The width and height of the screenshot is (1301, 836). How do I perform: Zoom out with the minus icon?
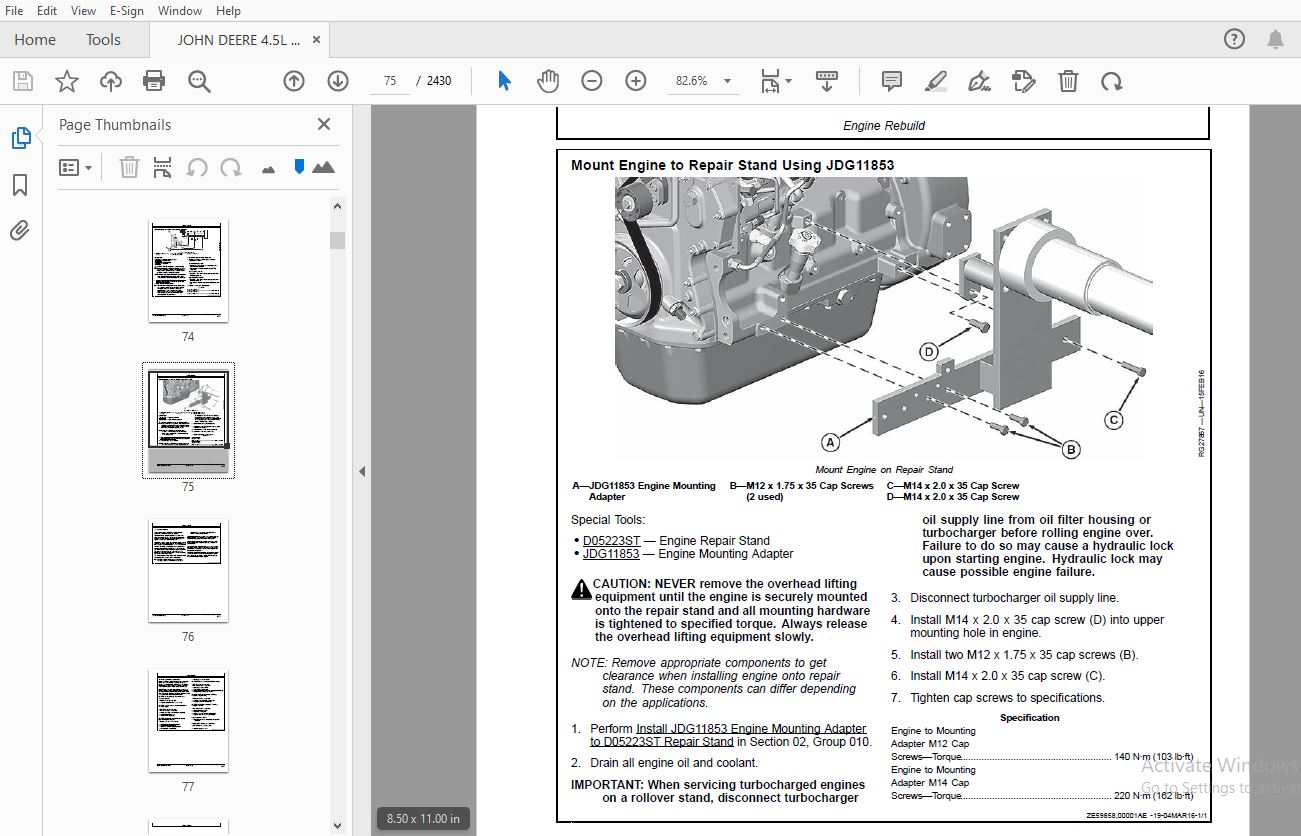592,81
